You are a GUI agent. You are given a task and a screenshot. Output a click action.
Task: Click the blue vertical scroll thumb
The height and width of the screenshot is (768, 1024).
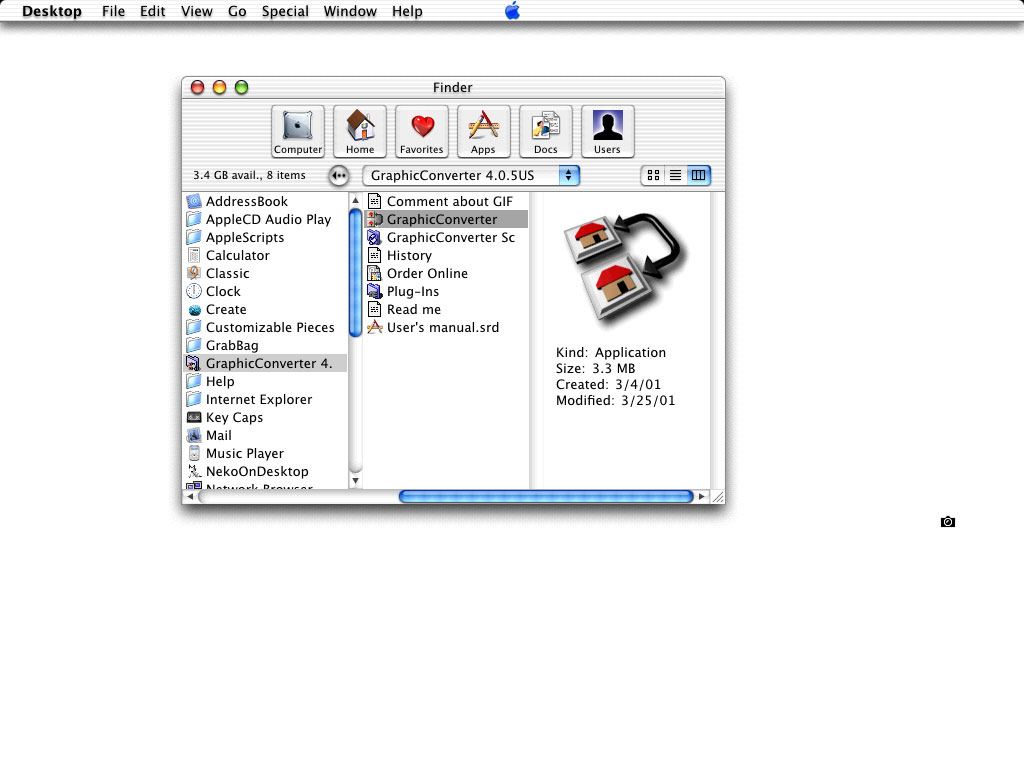click(355, 273)
